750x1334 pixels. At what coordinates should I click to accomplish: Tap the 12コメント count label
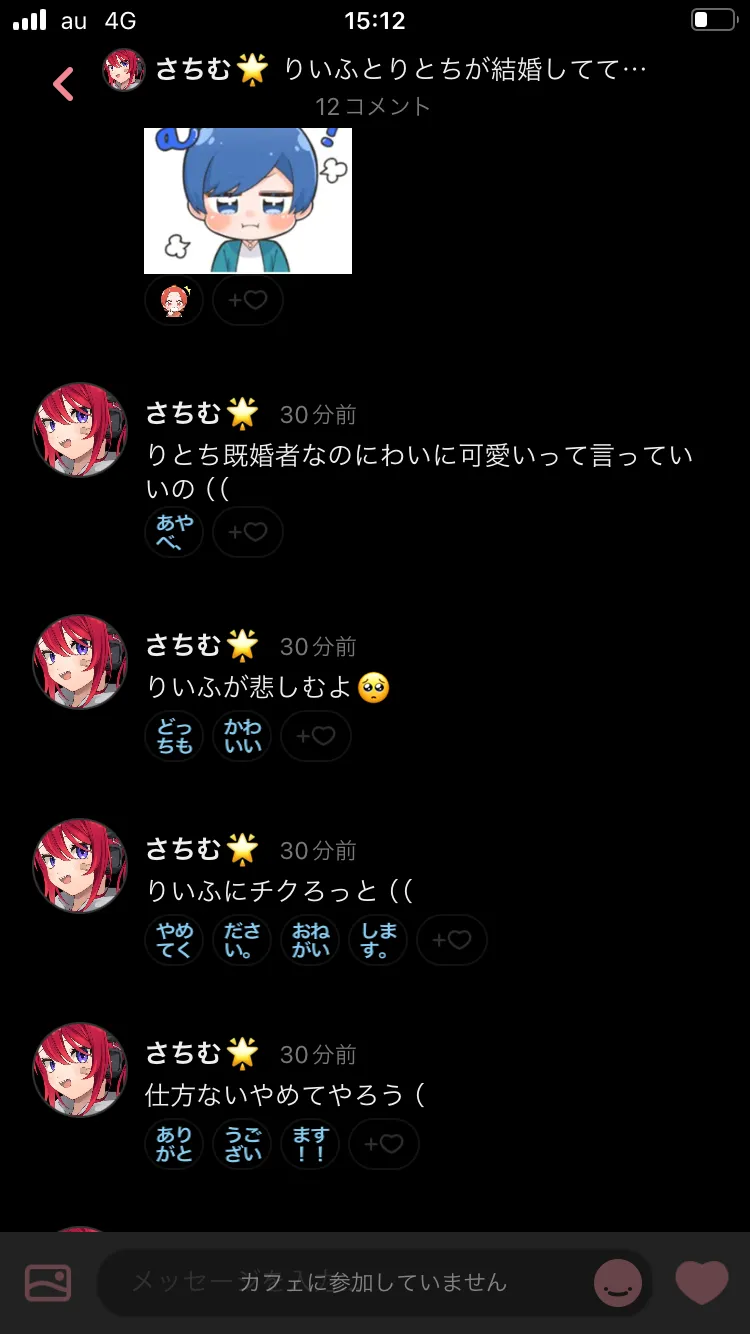pos(373,106)
